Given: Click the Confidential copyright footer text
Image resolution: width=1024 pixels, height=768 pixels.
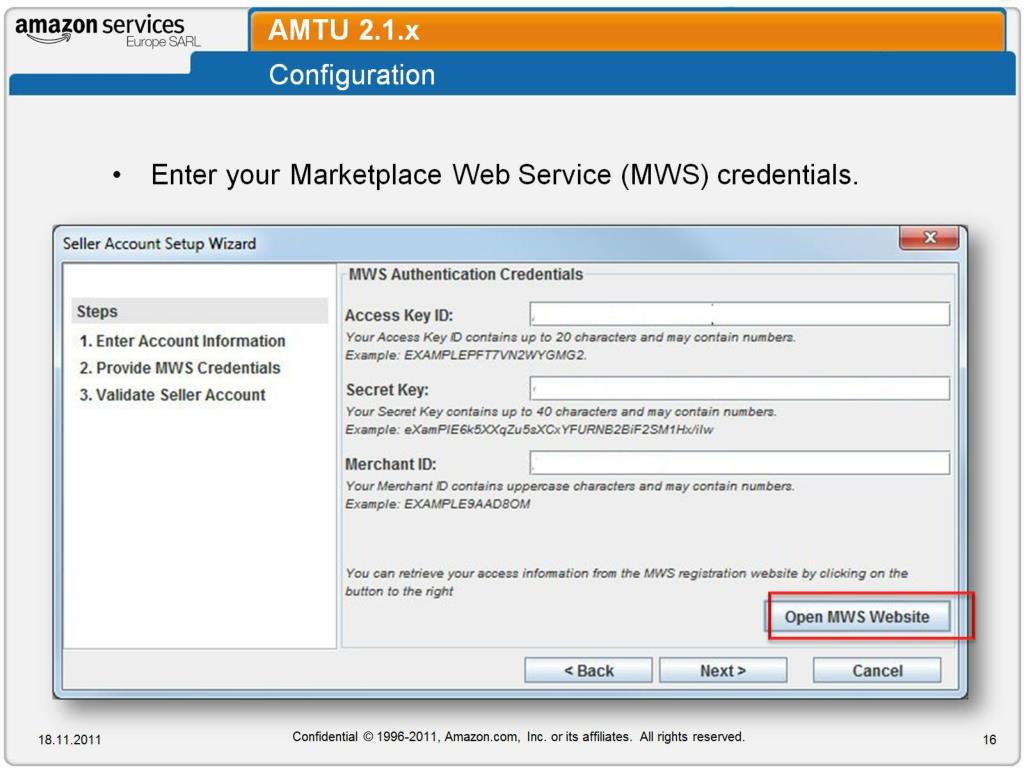Looking at the screenshot, I should pyautogui.click(x=519, y=737).
